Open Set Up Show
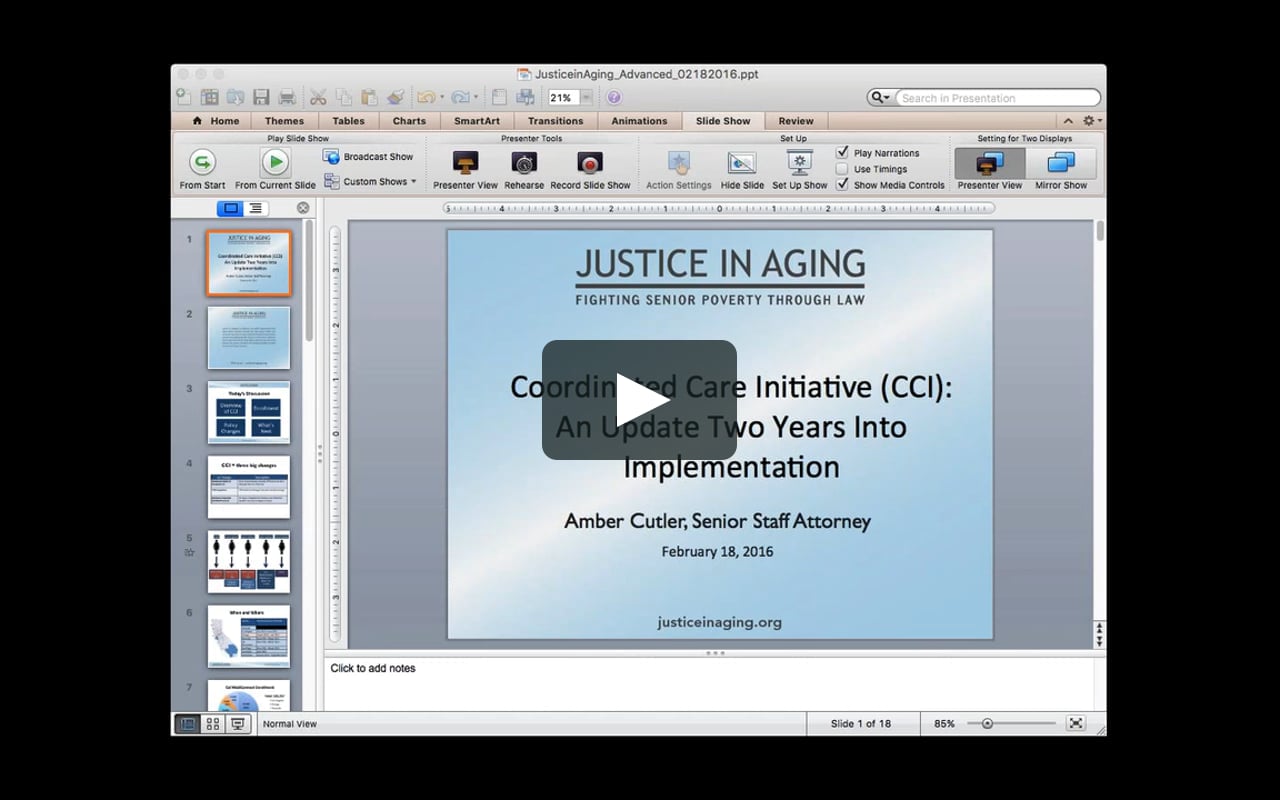Viewport: 1280px width, 800px height. click(800, 169)
